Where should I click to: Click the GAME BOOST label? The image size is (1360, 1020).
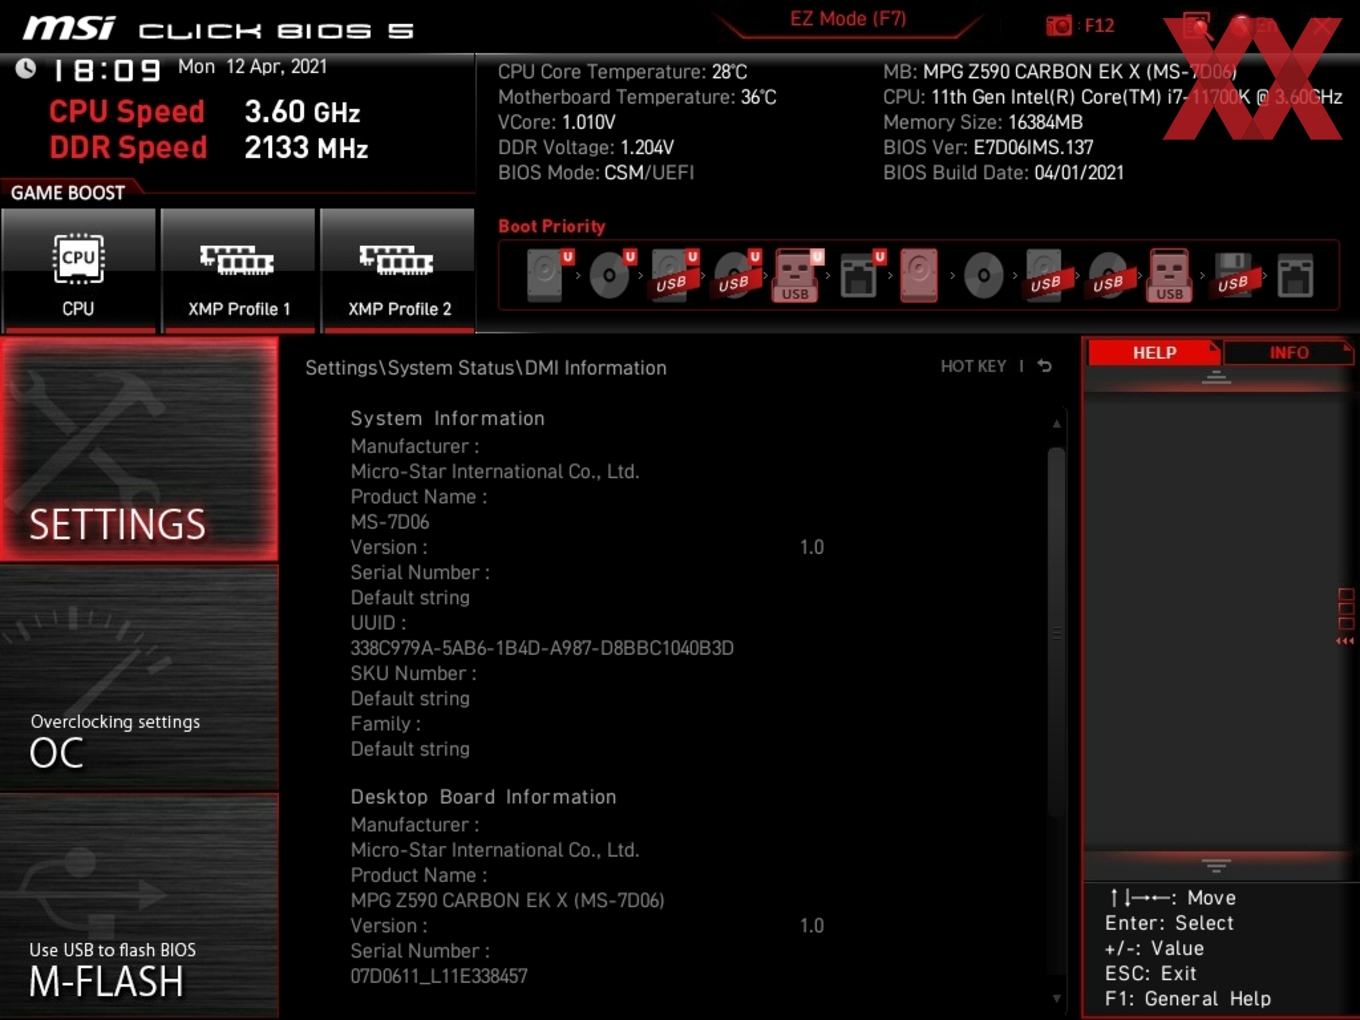(x=68, y=192)
